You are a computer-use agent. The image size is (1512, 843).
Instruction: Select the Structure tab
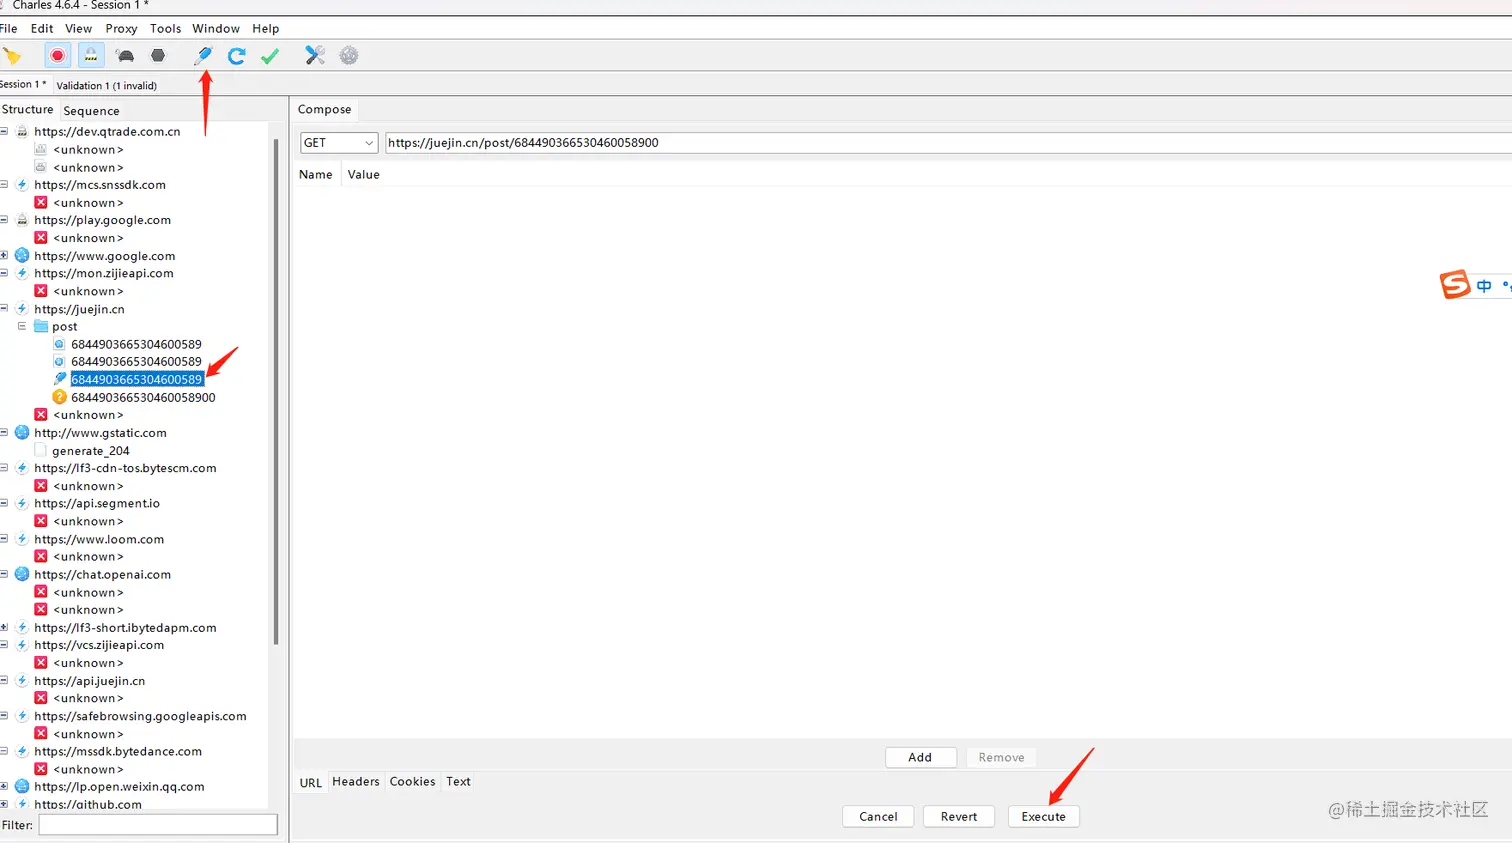pos(27,110)
